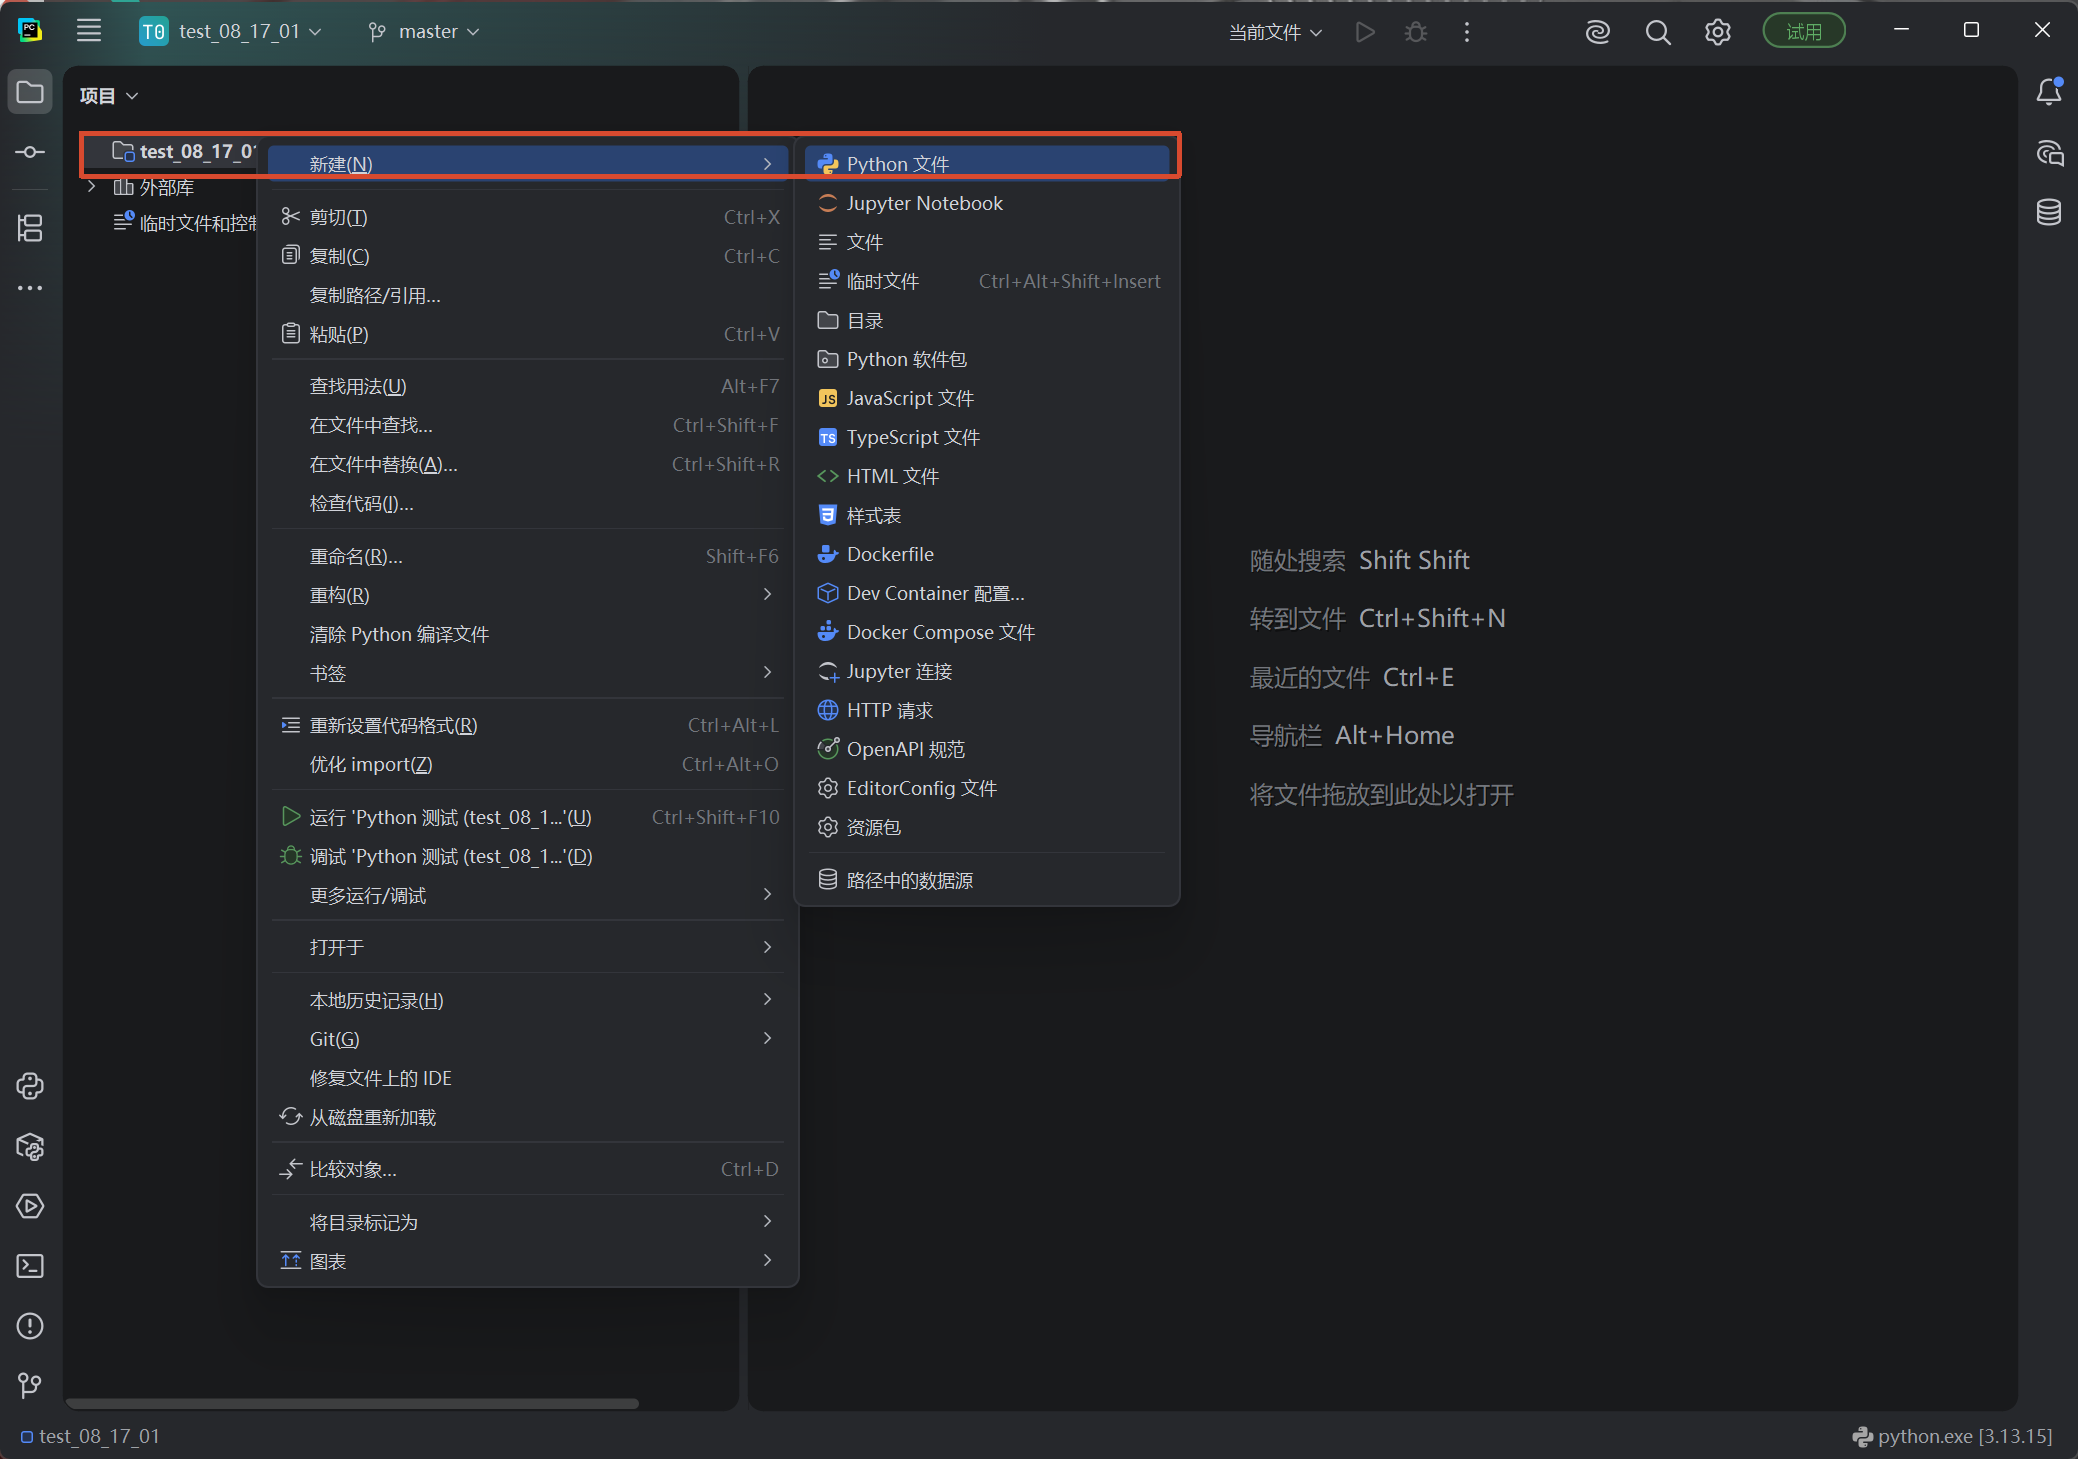
Task: Open Search Everywhere magnifier
Action: [1658, 32]
